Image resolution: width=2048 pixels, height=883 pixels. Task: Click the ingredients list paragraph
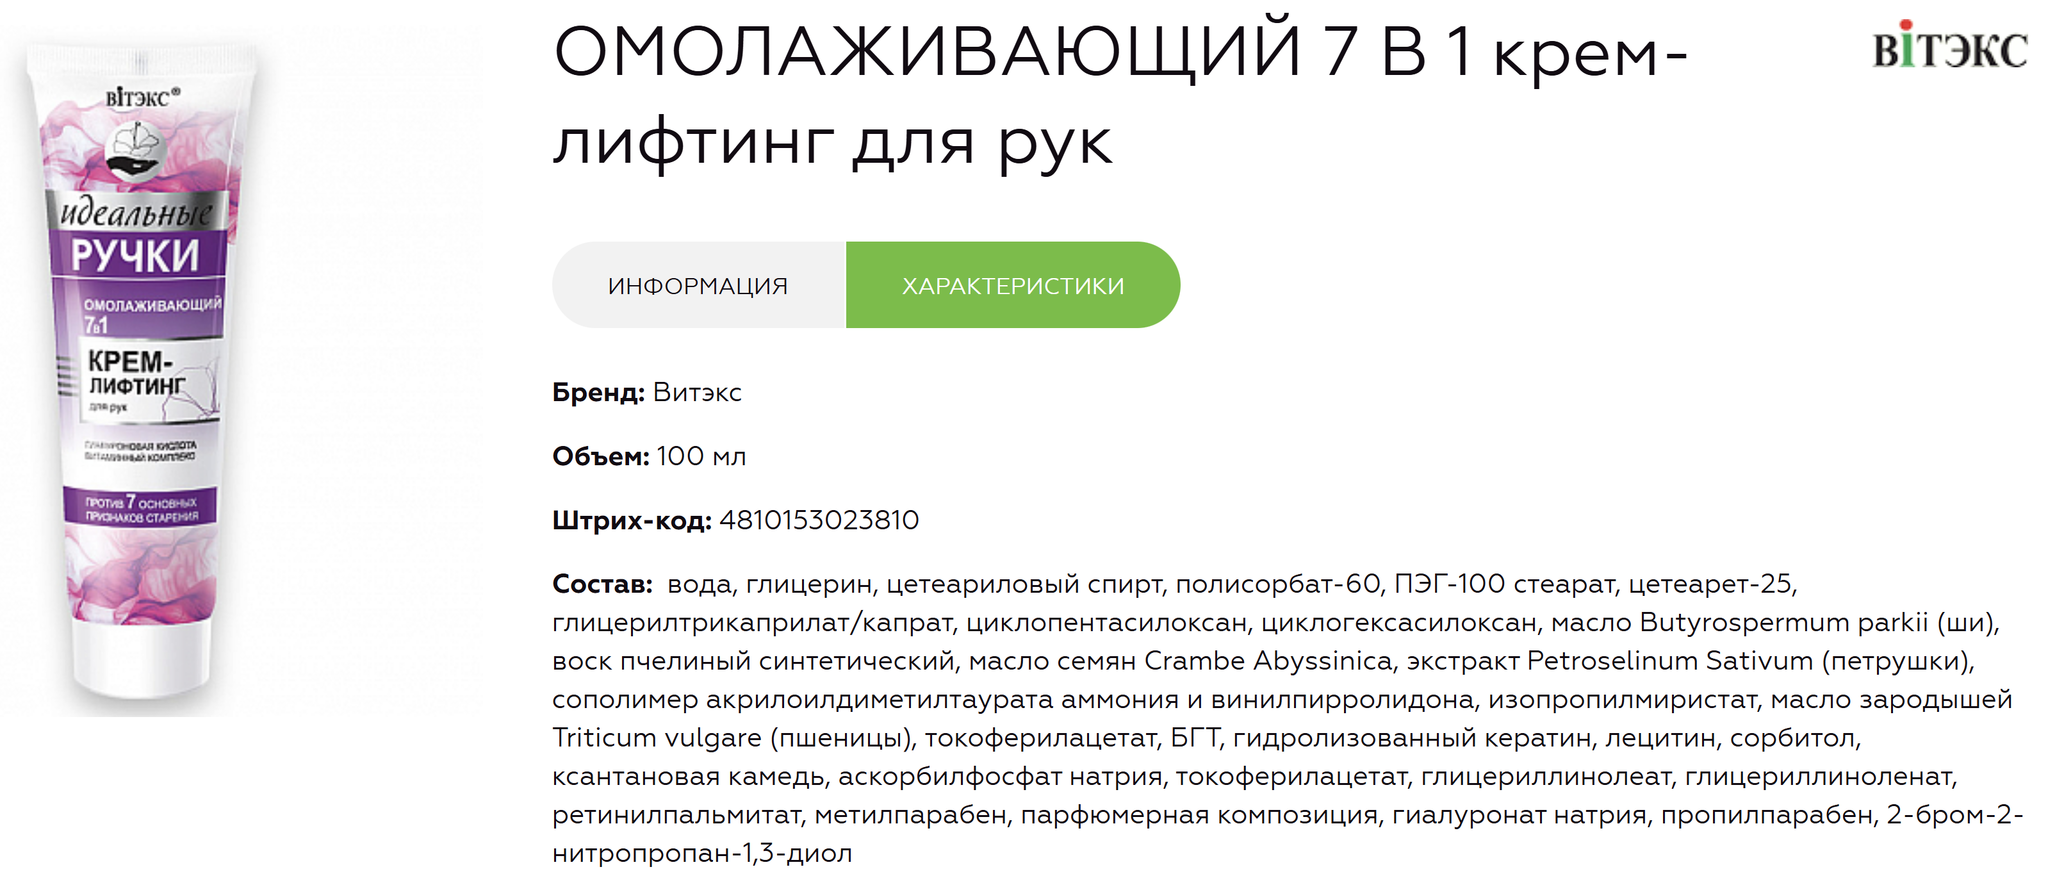pos(1280,719)
